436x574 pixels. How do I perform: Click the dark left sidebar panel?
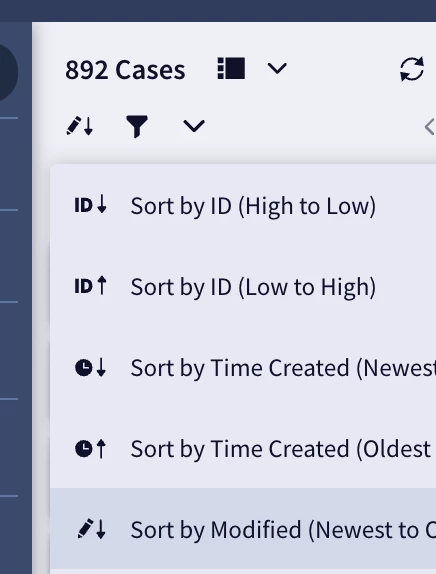[16, 298]
